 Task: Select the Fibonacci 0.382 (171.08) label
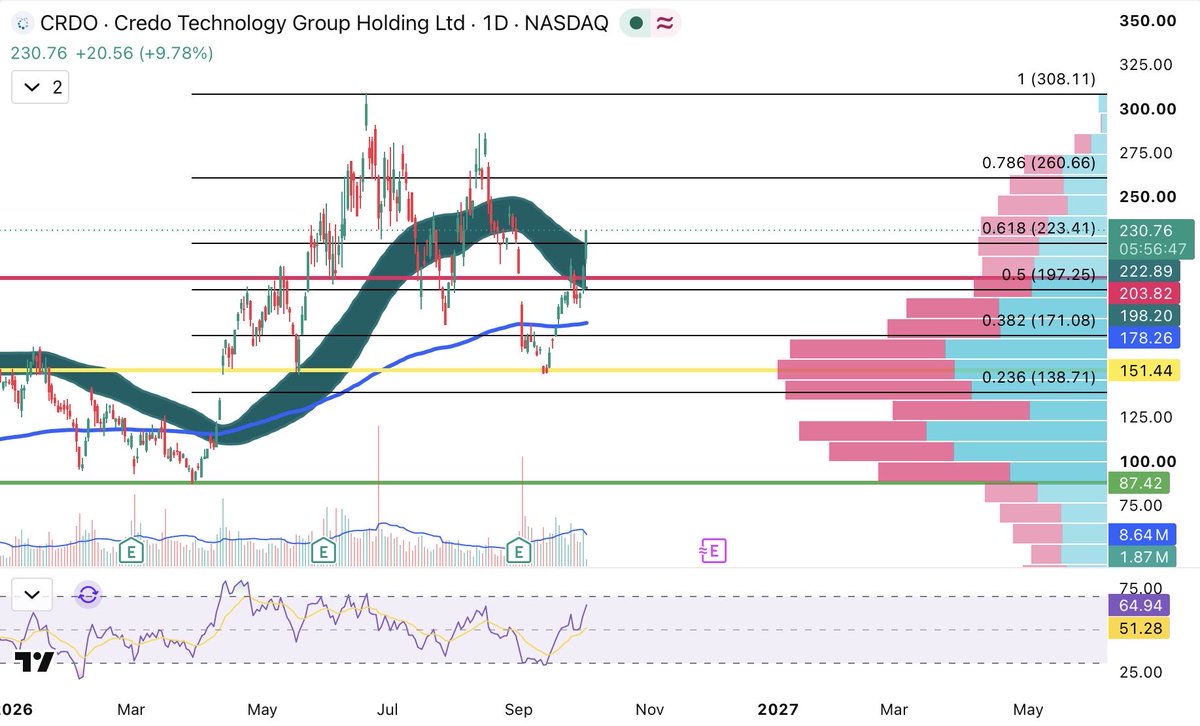1039,321
